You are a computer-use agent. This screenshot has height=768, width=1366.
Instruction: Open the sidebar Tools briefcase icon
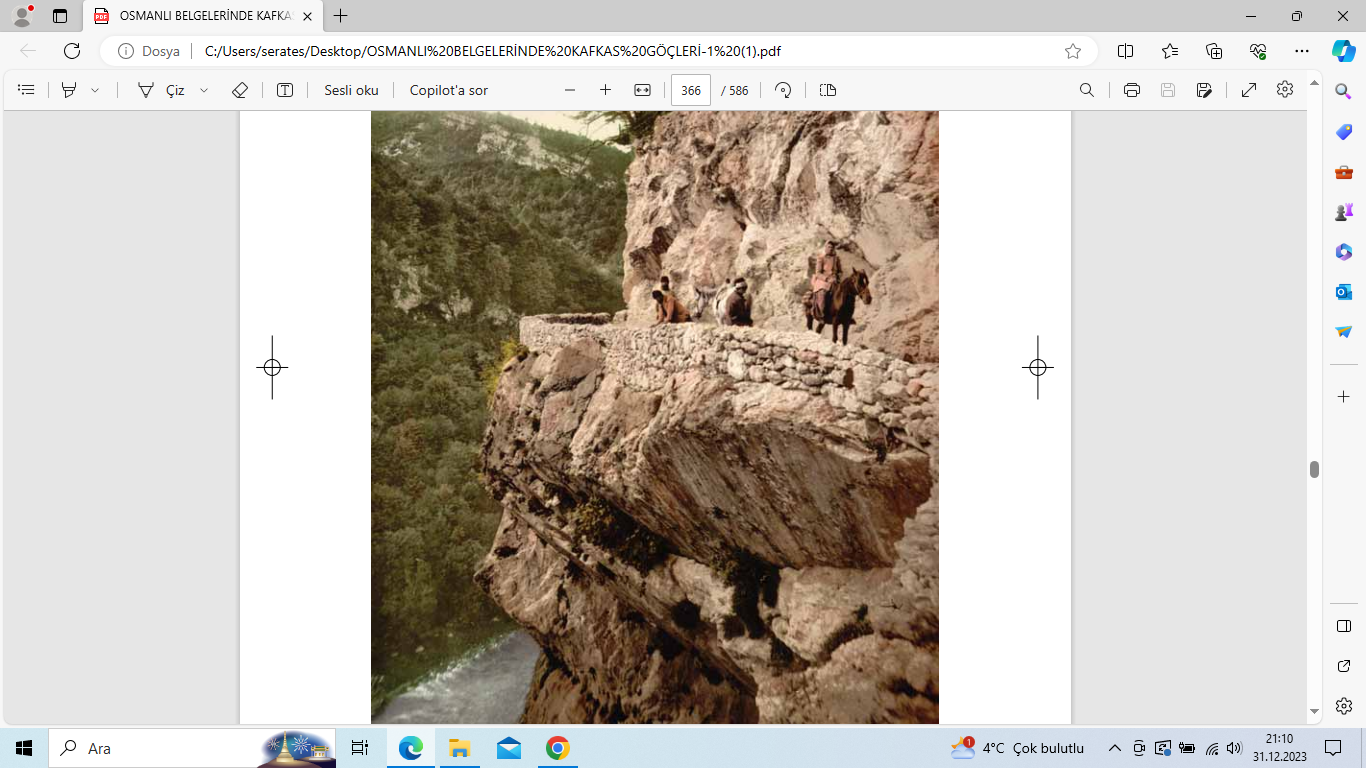(1344, 172)
